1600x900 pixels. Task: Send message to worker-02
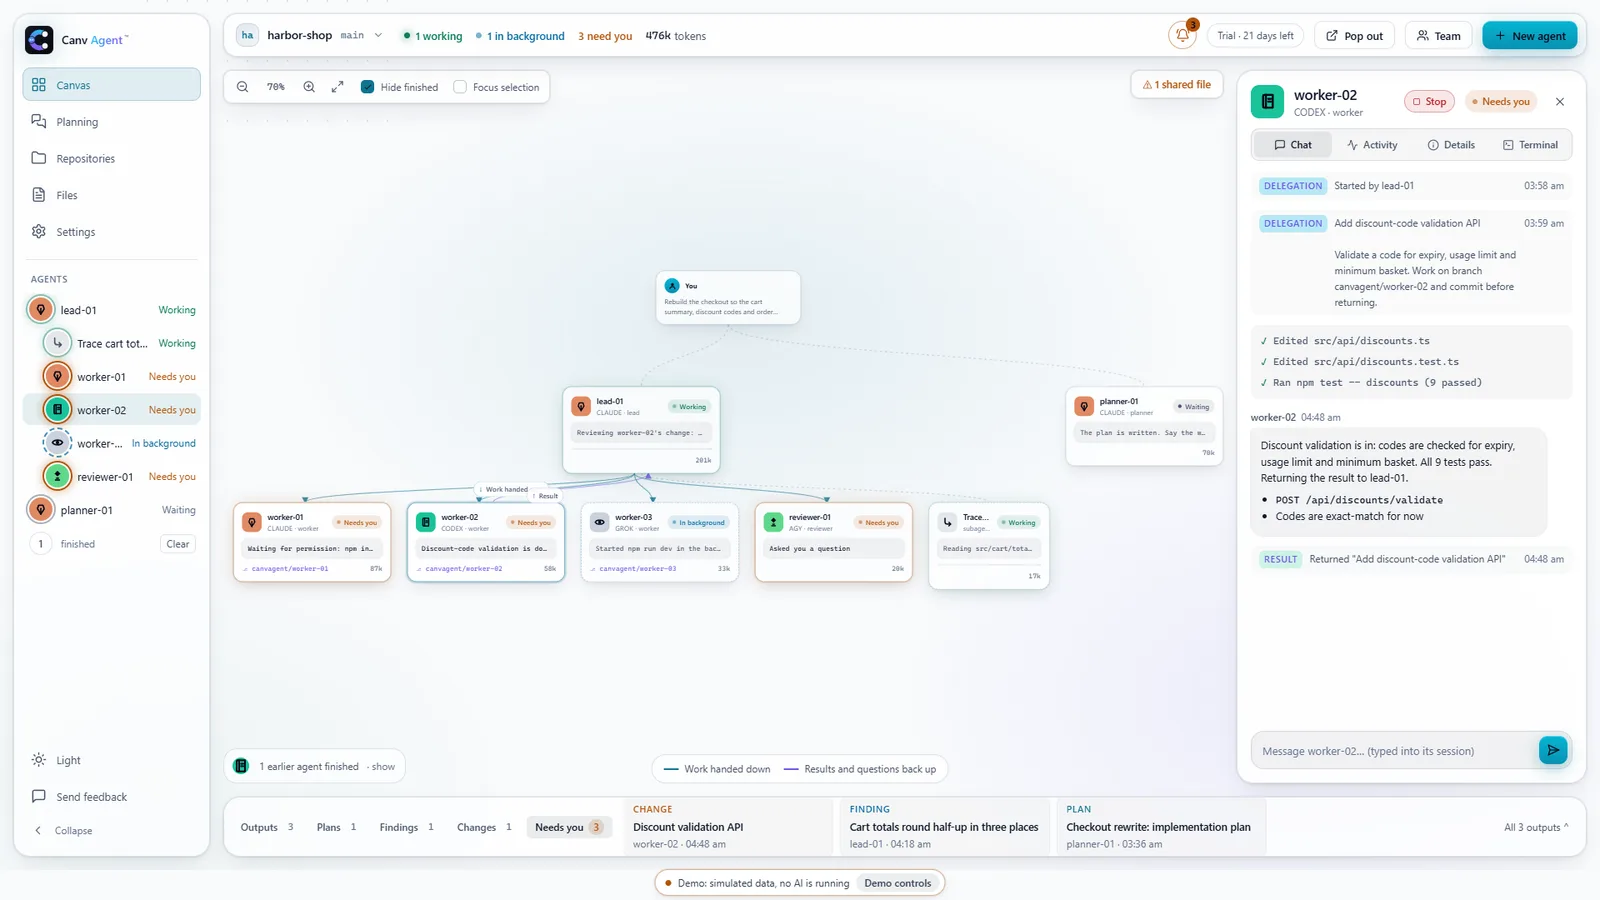1553,750
